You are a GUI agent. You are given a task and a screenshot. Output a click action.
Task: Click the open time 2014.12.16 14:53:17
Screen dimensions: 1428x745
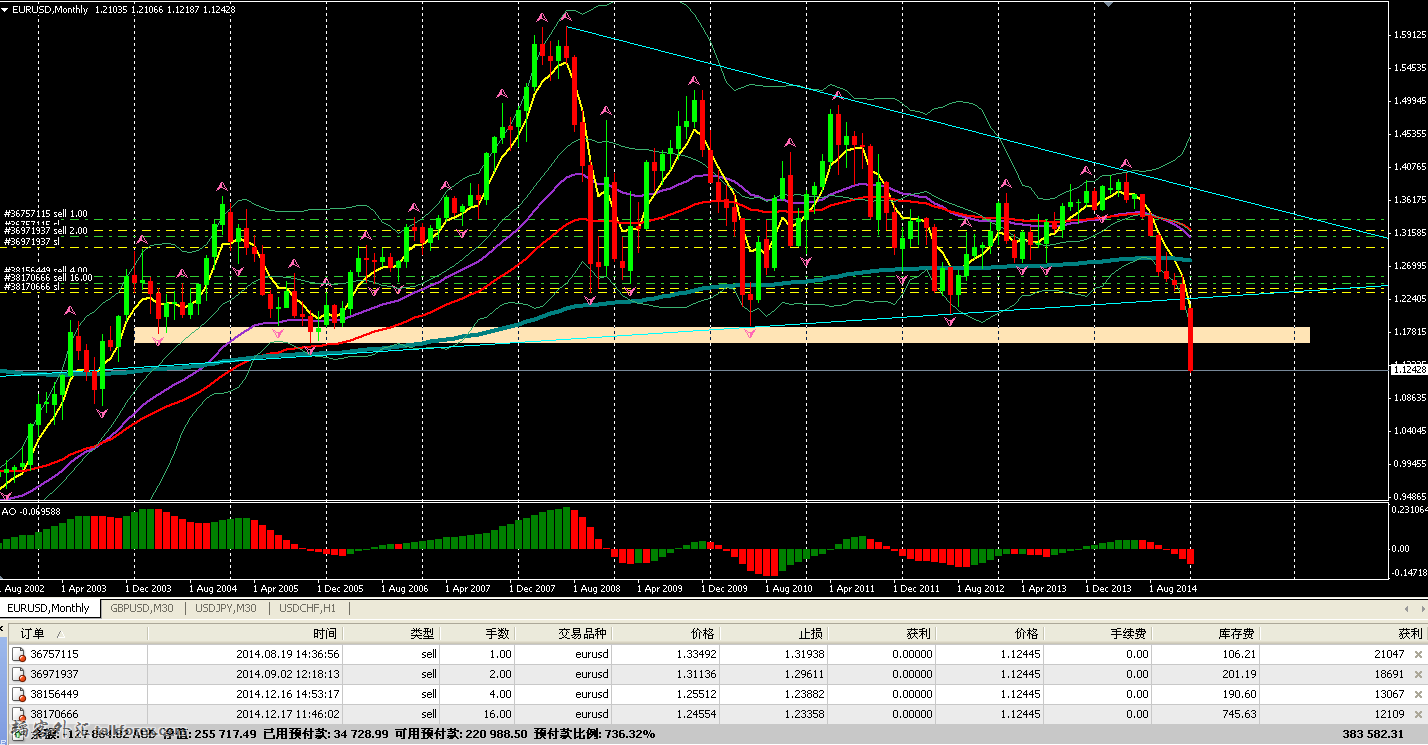pyautogui.click(x=288, y=694)
